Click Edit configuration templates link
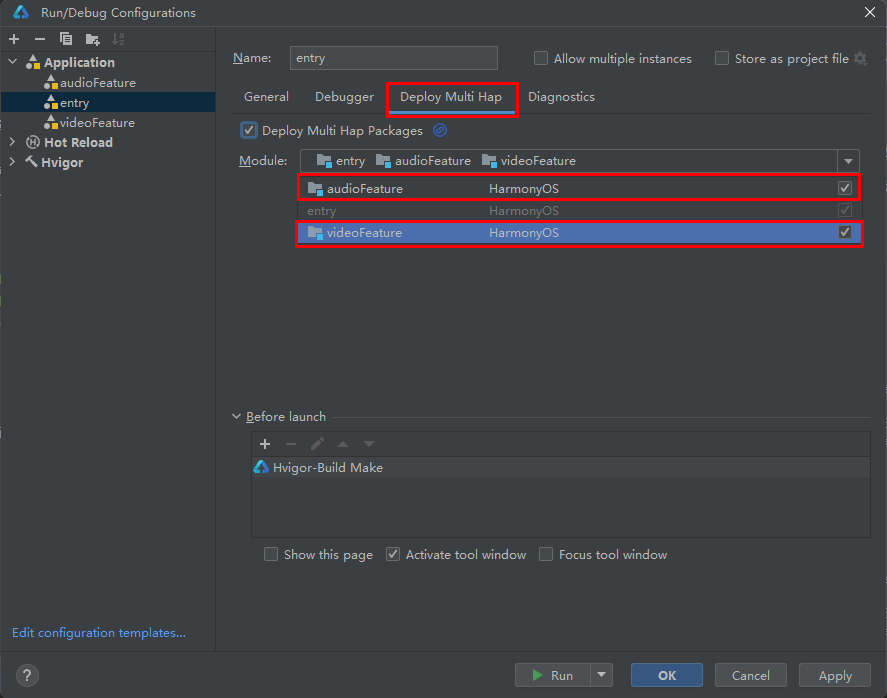 pos(98,632)
